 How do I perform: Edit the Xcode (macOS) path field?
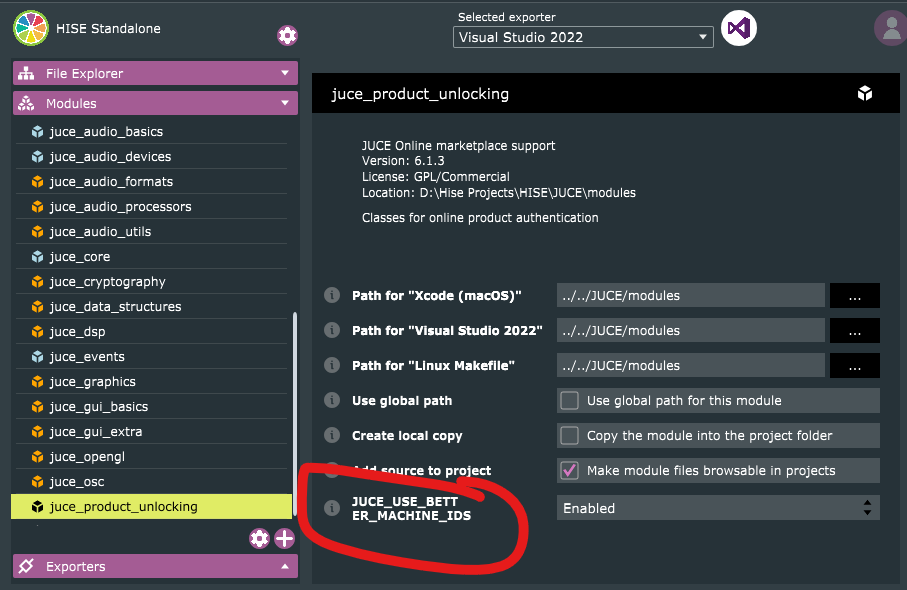click(691, 296)
